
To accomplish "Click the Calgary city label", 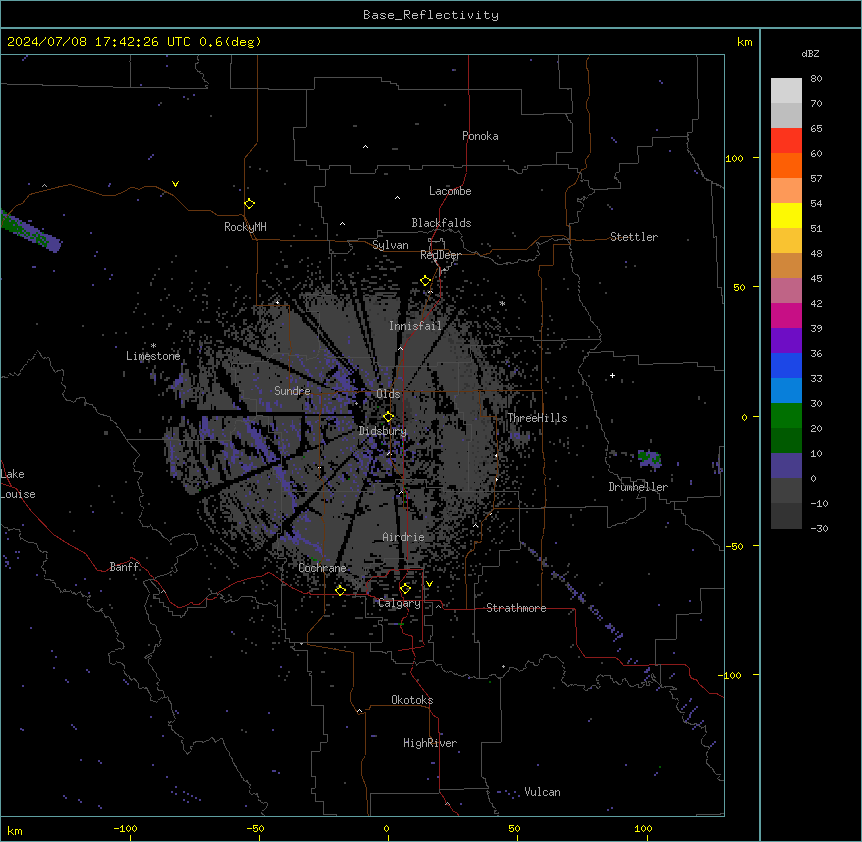I will pos(400,603).
